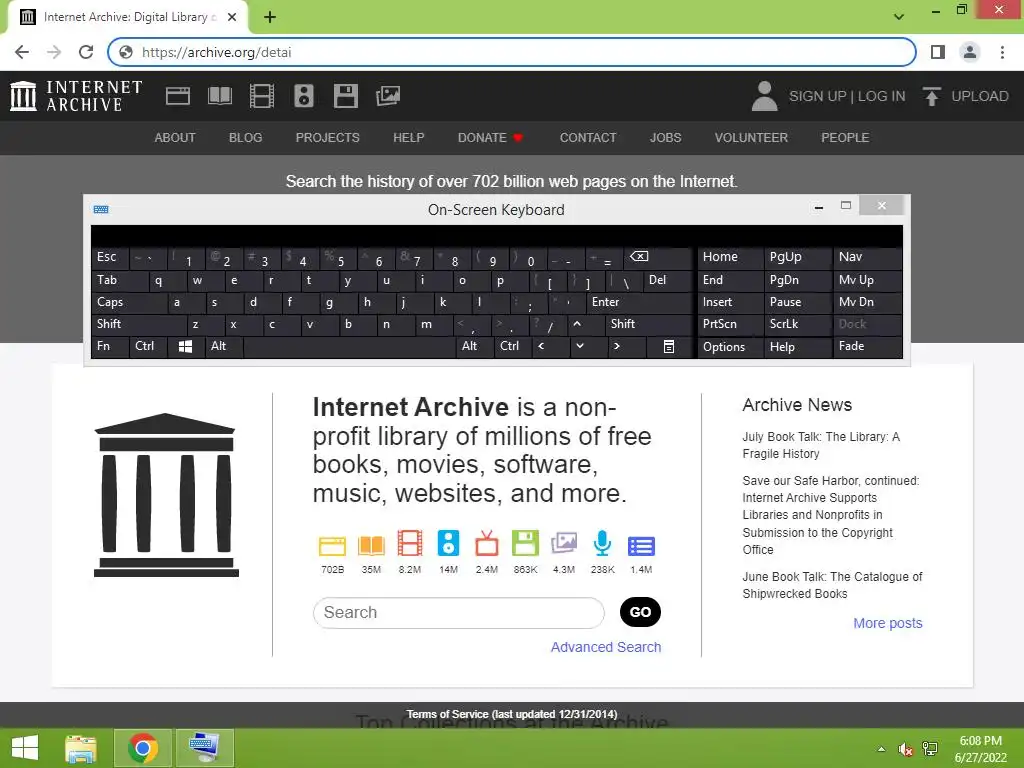Toggle the Fade key on On-Screen Keyboard
The image size is (1024, 768).
[x=867, y=347]
